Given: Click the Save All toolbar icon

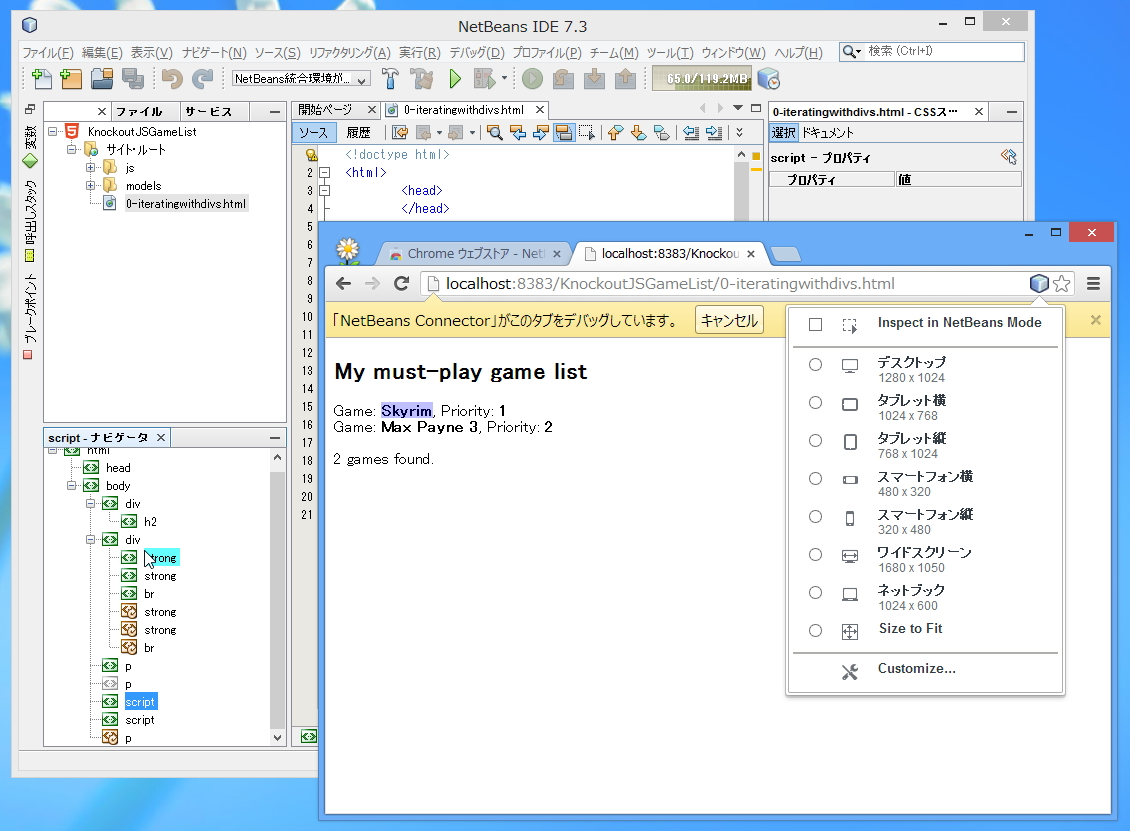Looking at the screenshot, I should pos(133,77).
